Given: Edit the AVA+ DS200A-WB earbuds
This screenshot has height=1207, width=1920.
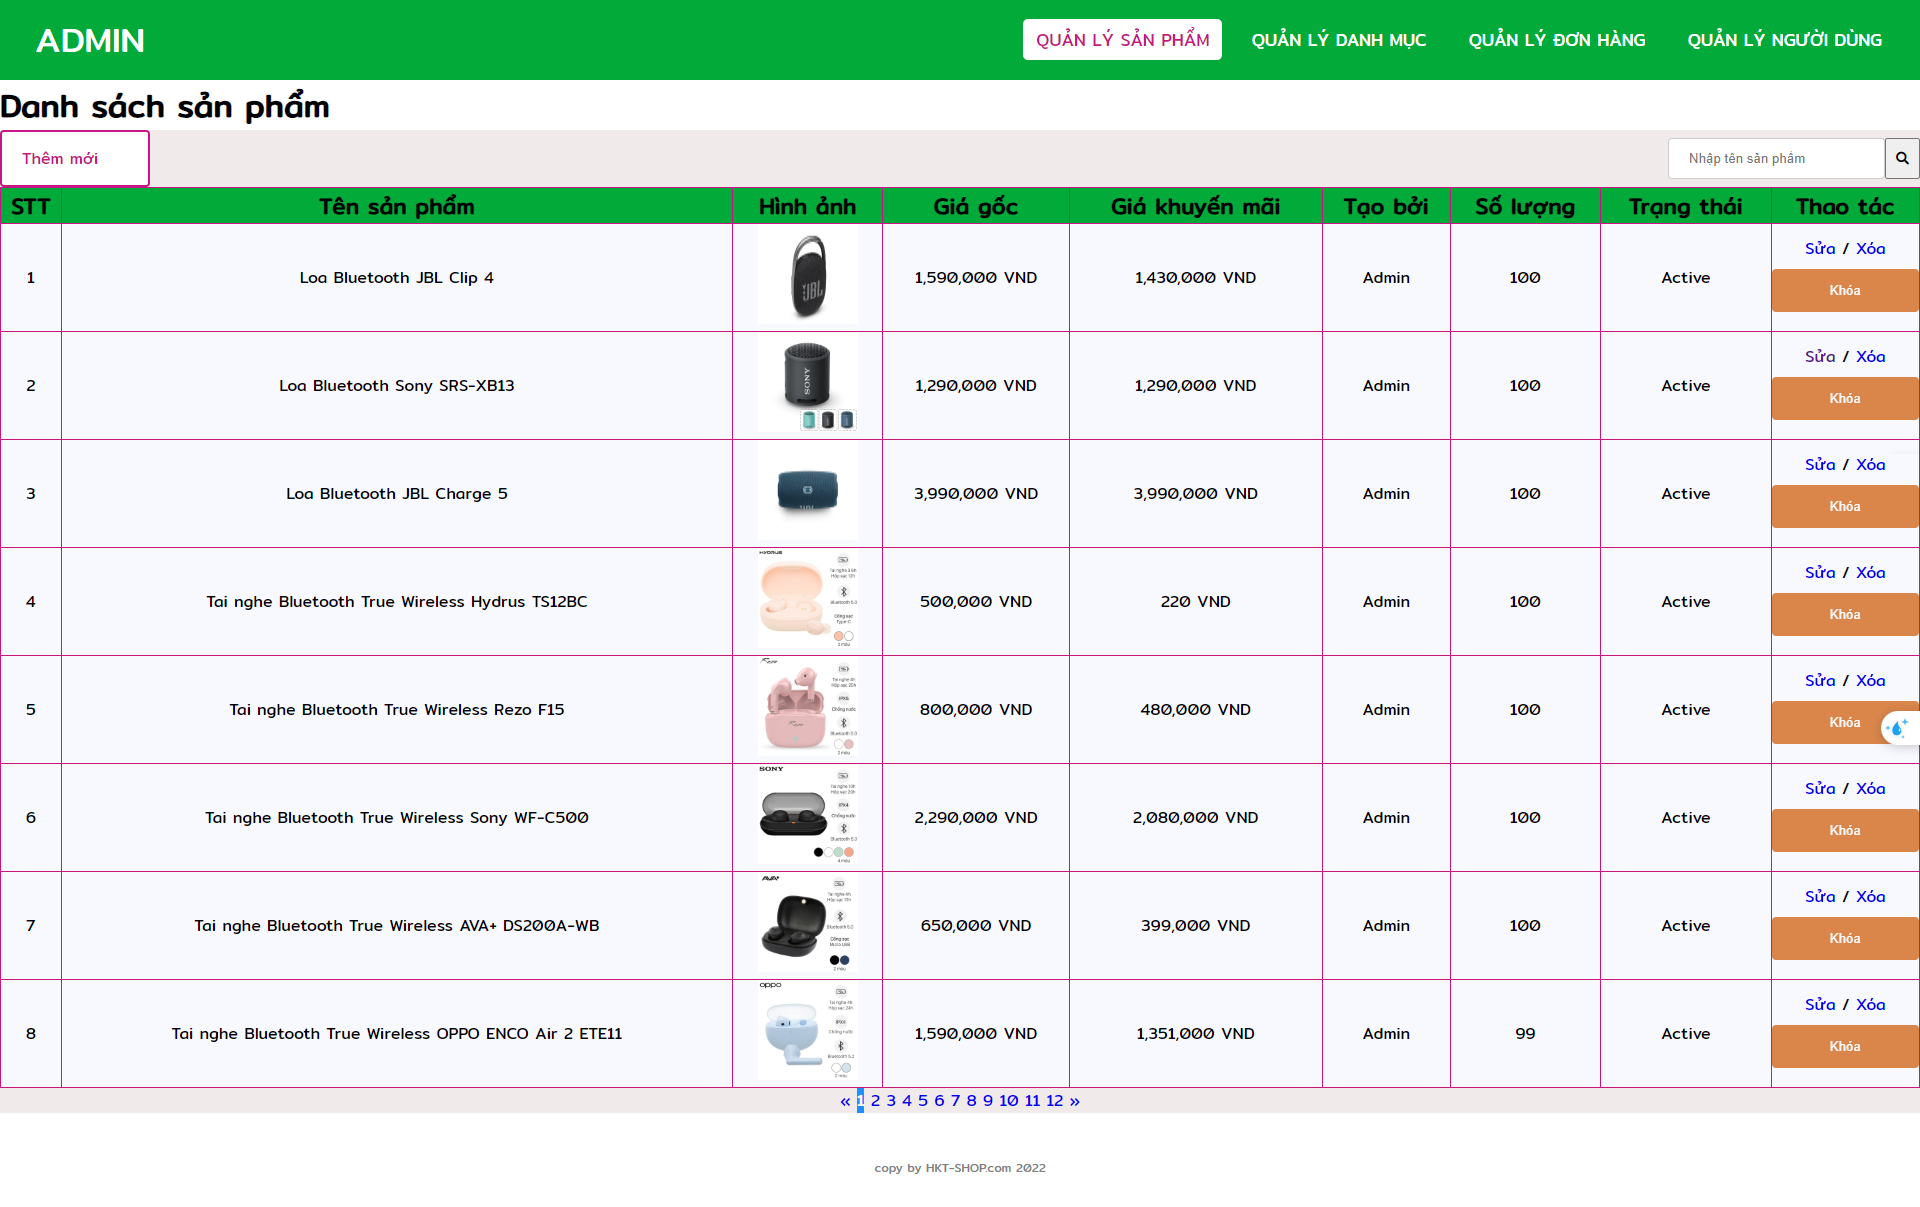Looking at the screenshot, I should 1820,896.
